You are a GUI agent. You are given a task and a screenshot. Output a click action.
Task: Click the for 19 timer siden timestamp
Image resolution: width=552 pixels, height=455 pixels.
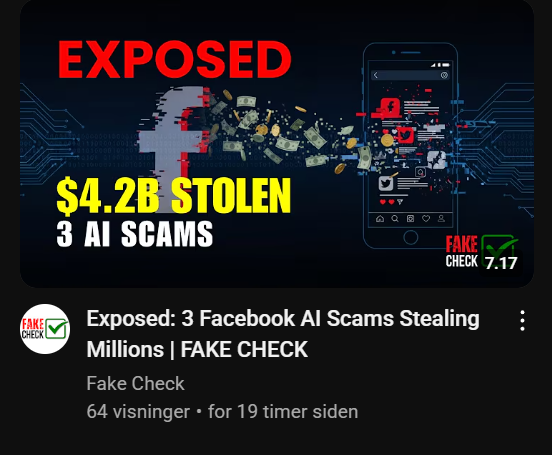[x=283, y=411]
